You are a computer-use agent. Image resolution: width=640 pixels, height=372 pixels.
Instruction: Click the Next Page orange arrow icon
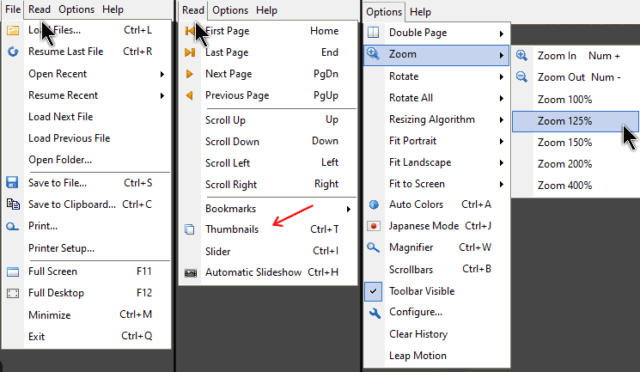tap(189, 74)
